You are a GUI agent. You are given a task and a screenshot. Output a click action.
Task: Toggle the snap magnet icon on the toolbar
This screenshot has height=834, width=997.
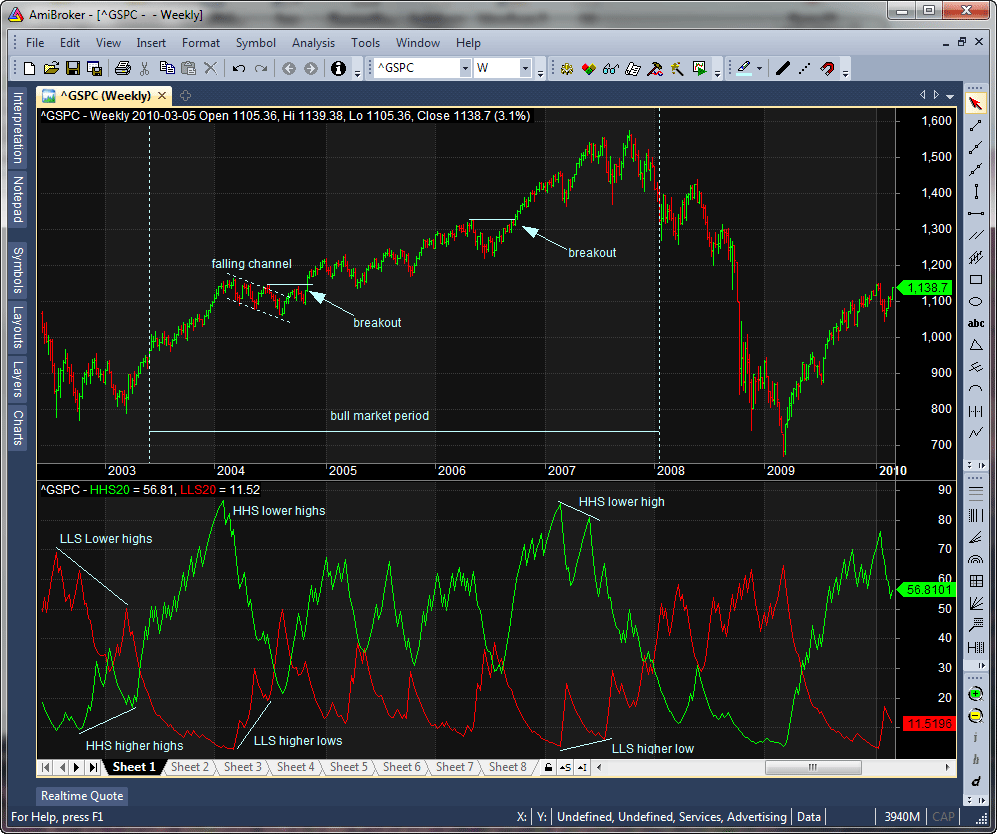(x=826, y=69)
